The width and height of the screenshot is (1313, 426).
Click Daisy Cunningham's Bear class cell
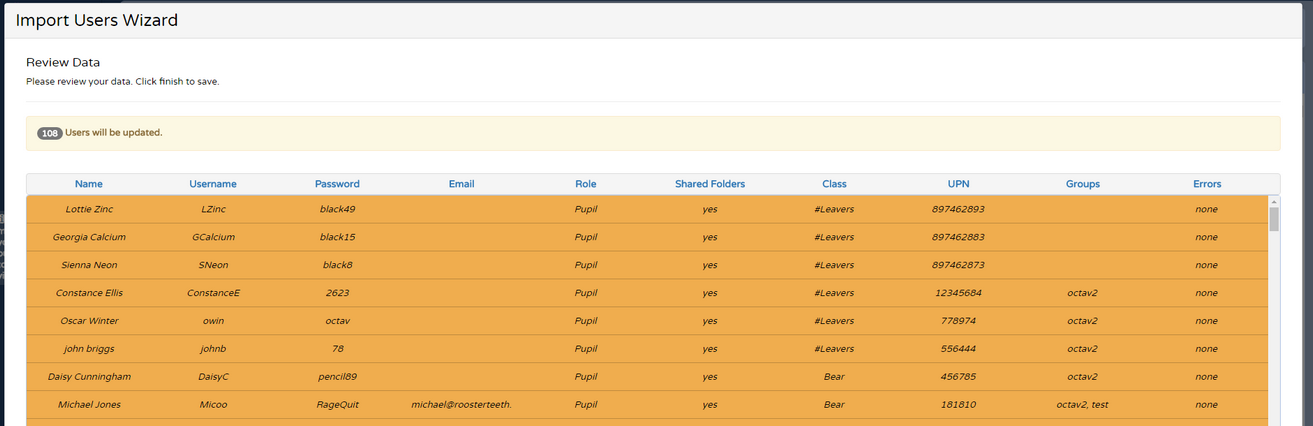(x=834, y=377)
